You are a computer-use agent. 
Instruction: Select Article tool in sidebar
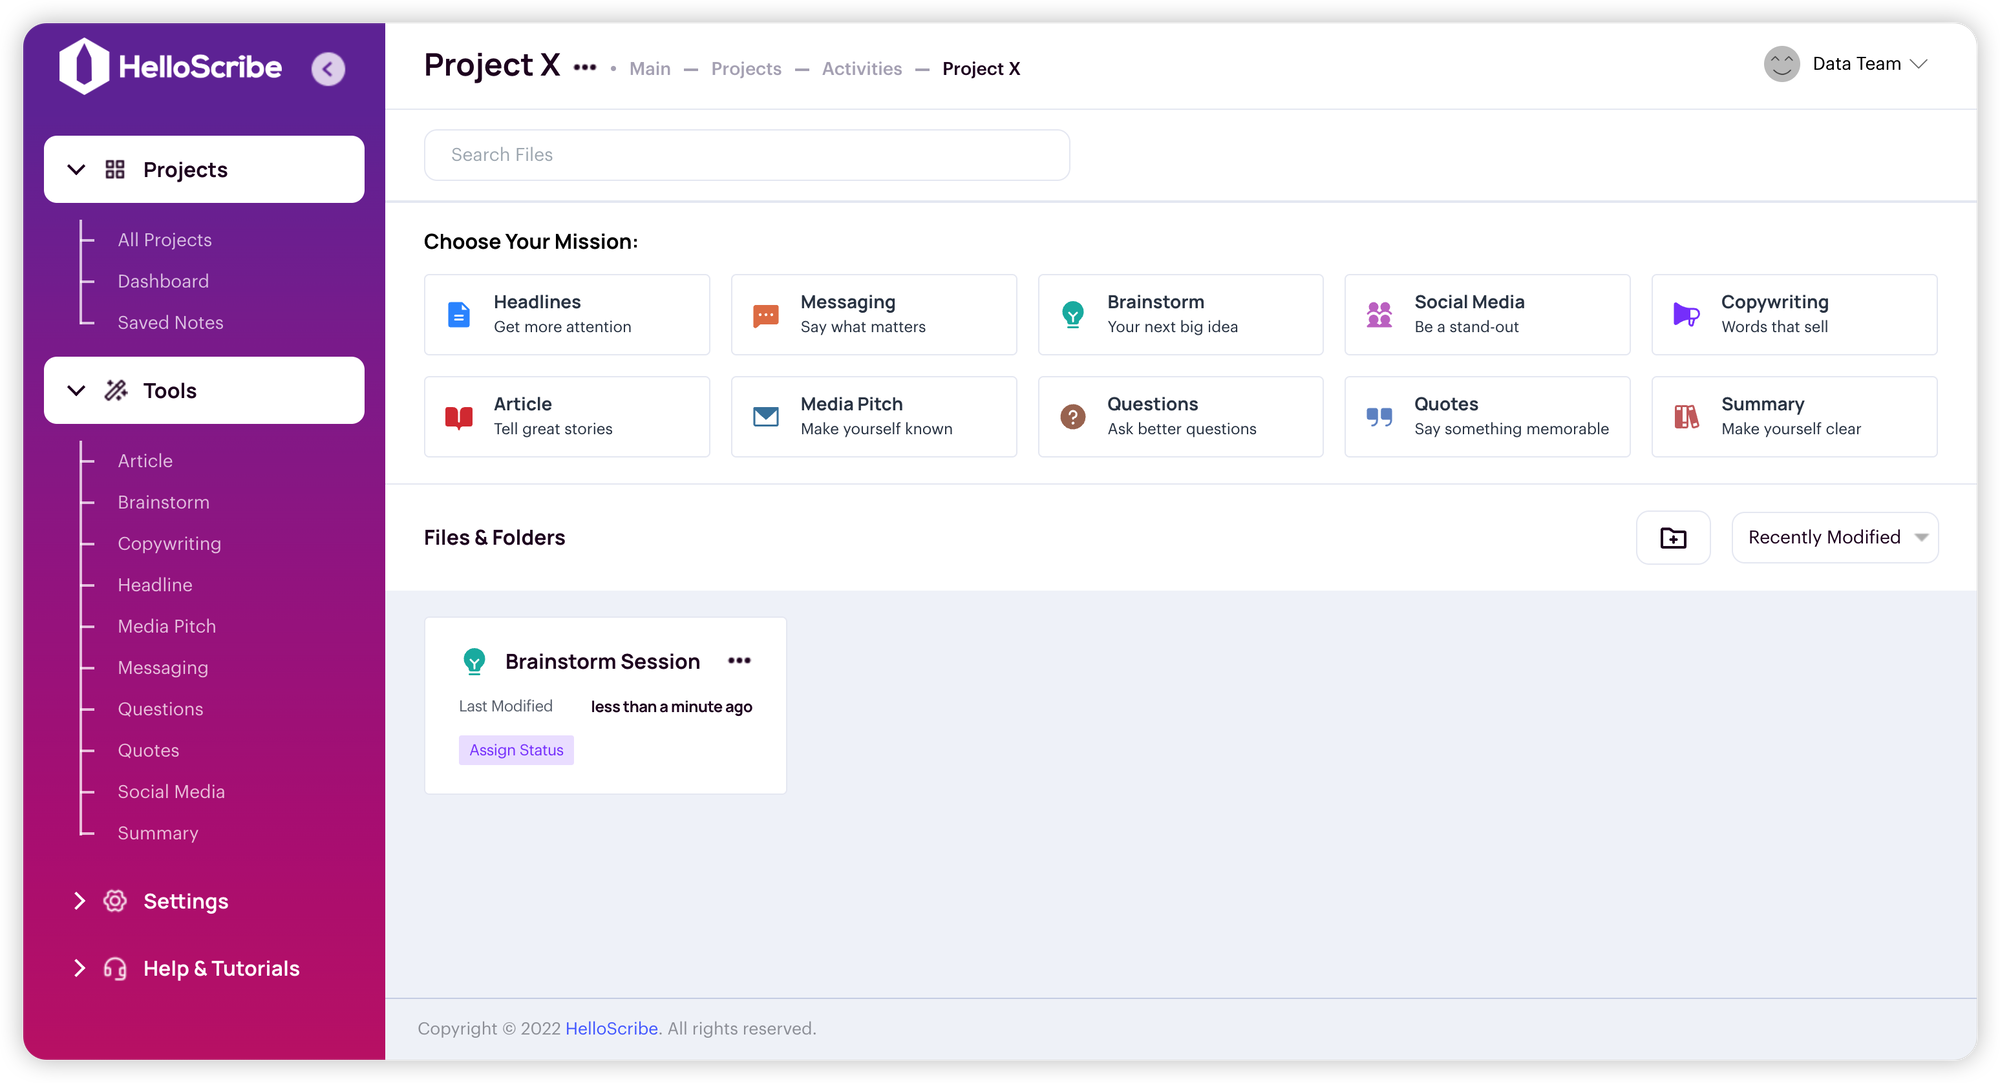click(145, 460)
